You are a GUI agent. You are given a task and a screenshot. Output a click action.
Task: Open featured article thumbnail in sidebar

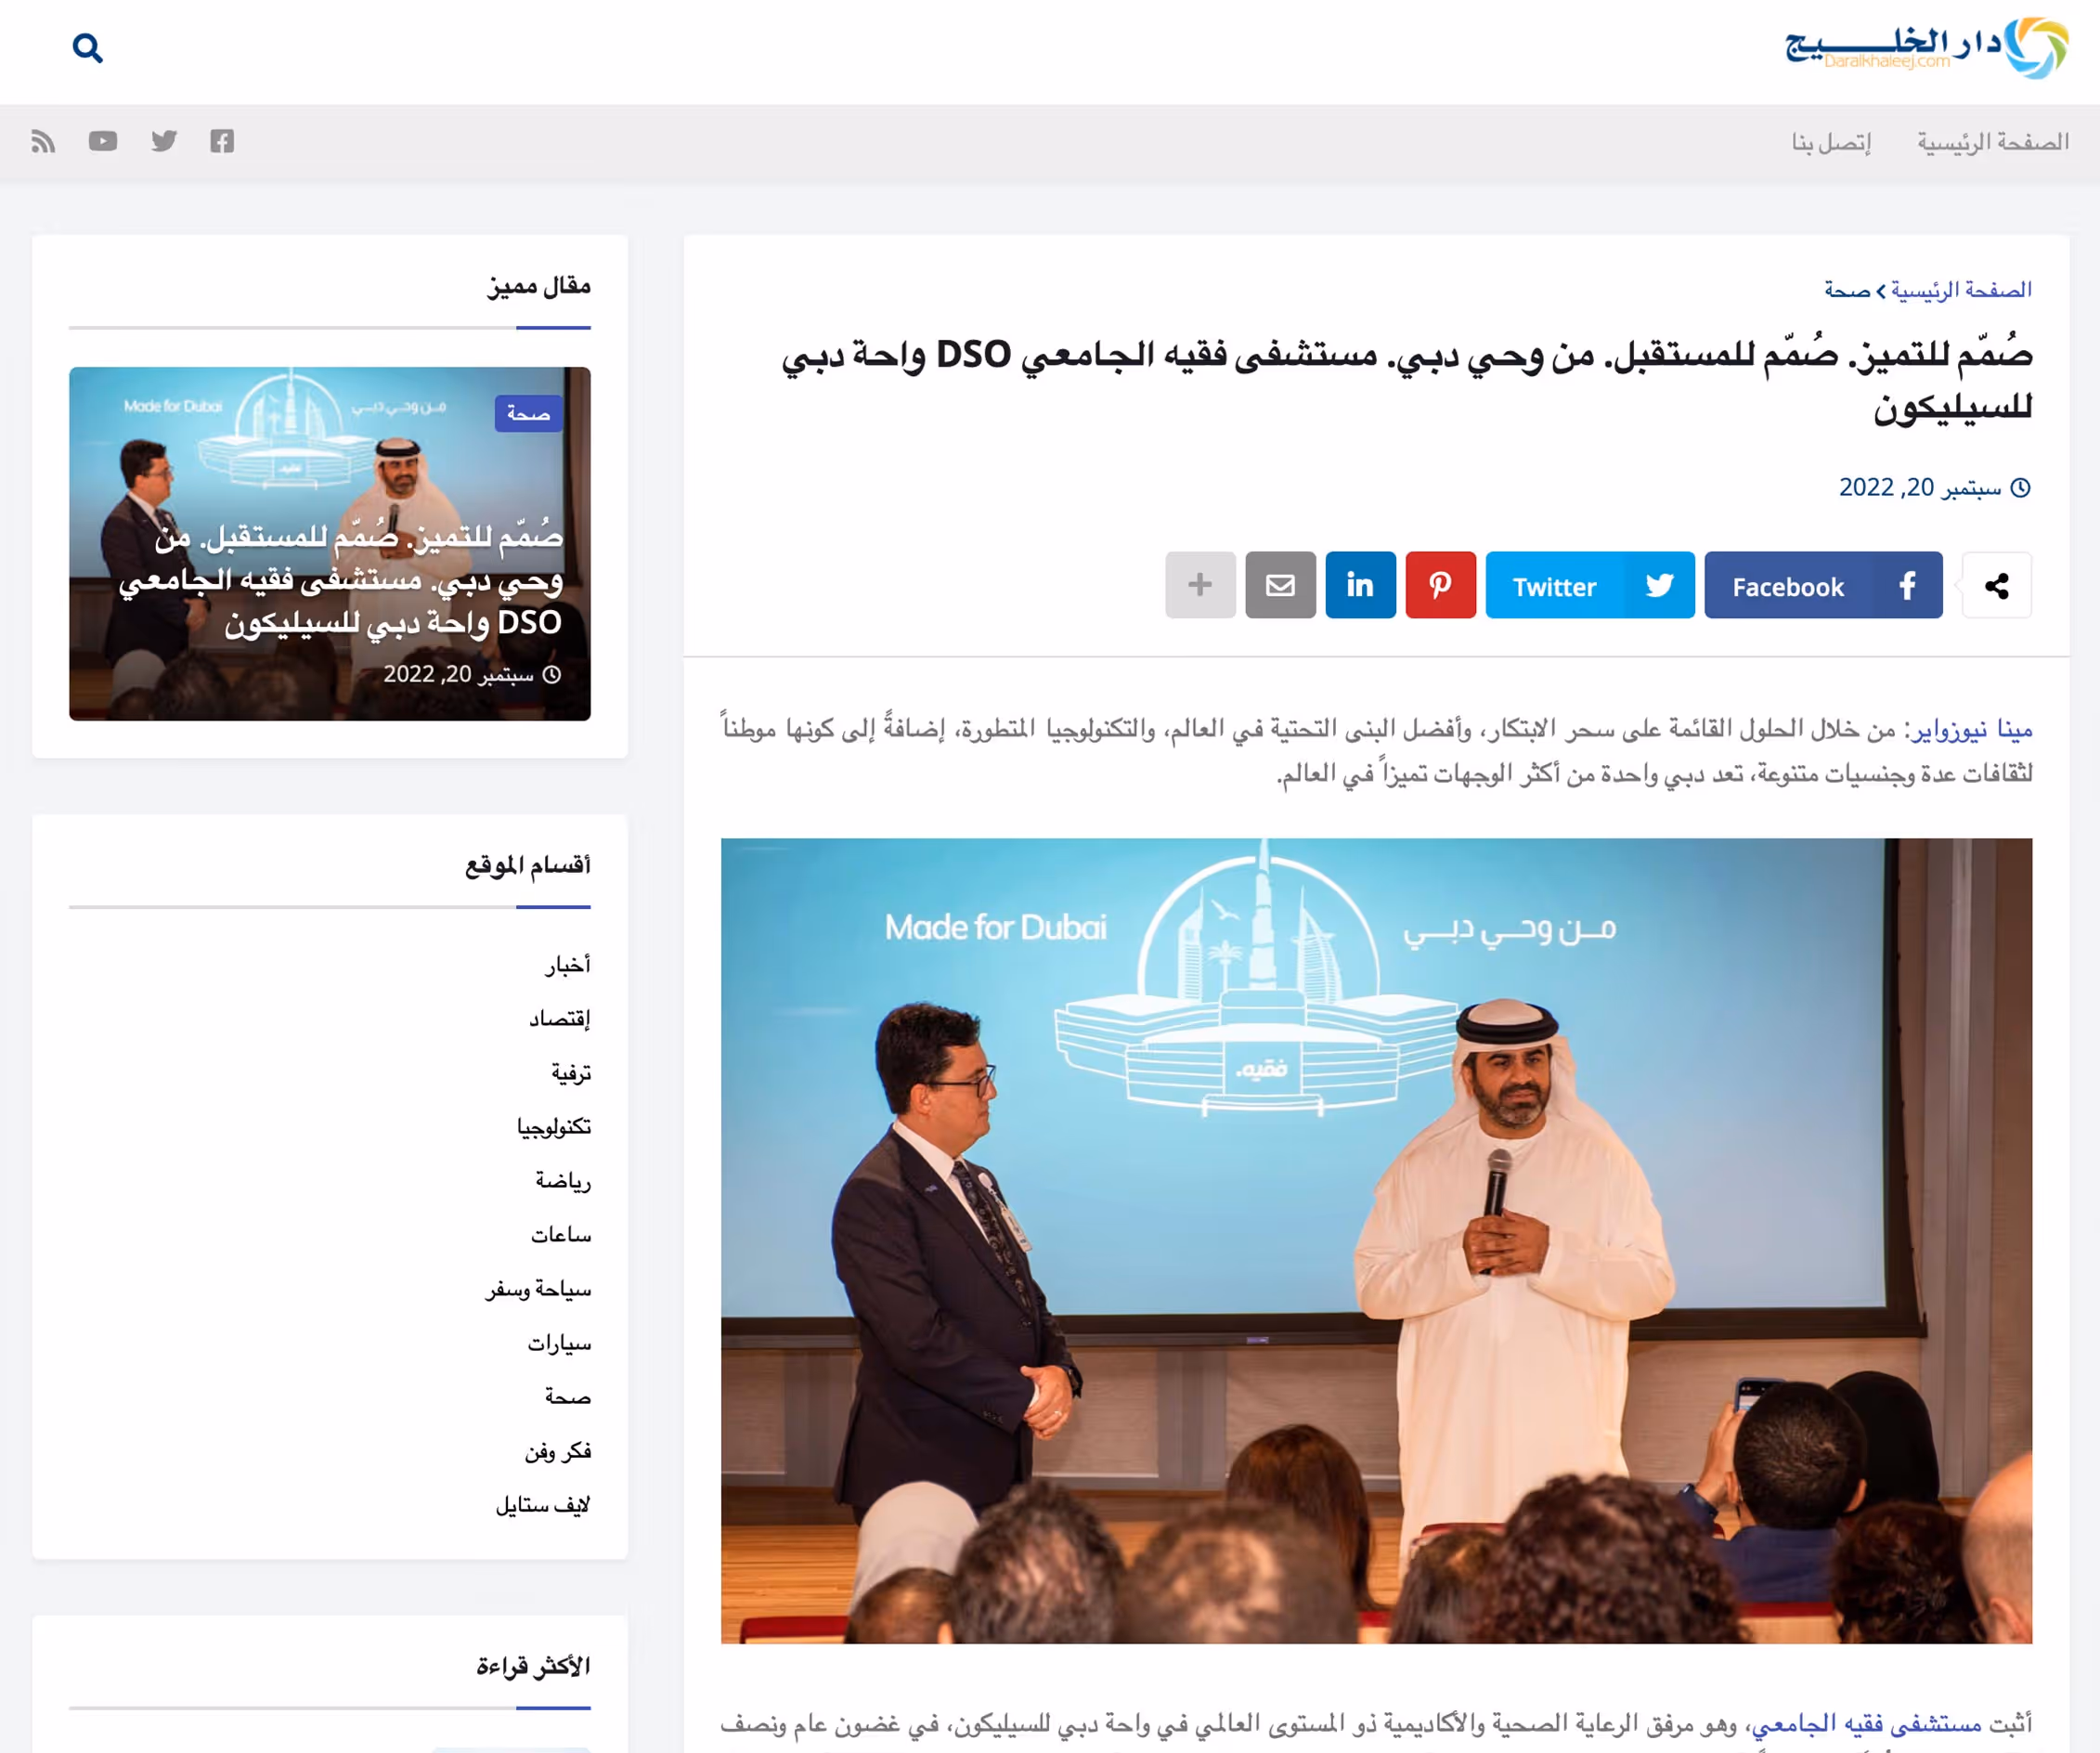(x=330, y=543)
